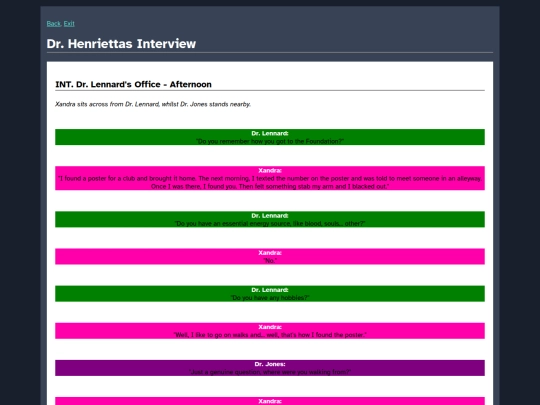This screenshot has height=405, width=540.
Task: Click the Back link
Action: coord(53,24)
